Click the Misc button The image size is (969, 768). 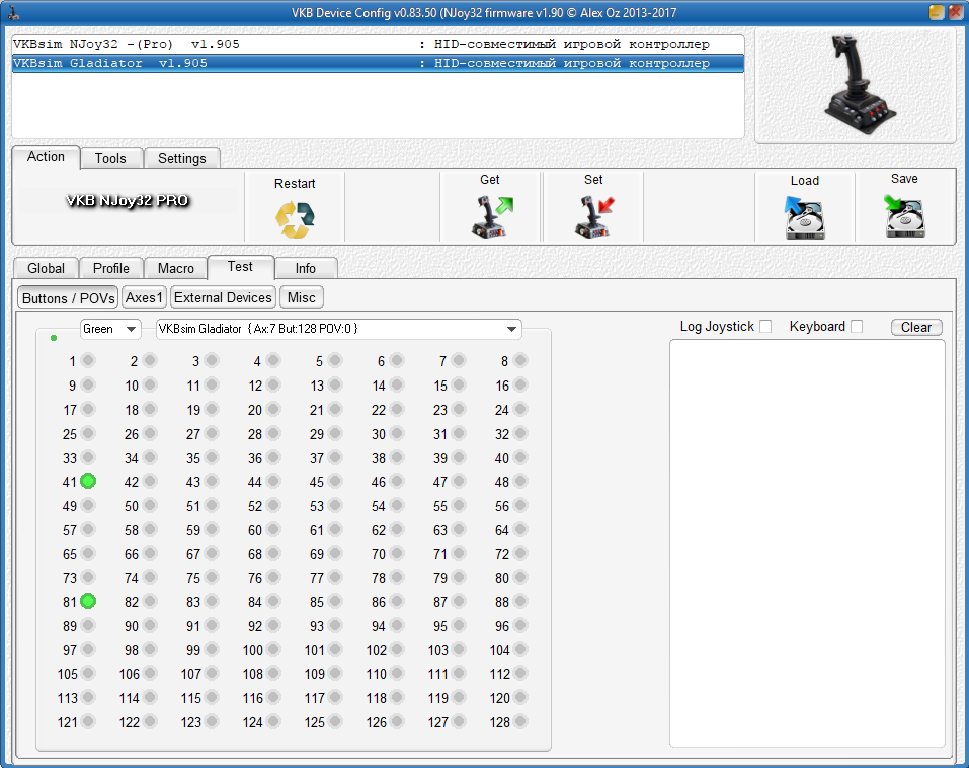(302, 297)
